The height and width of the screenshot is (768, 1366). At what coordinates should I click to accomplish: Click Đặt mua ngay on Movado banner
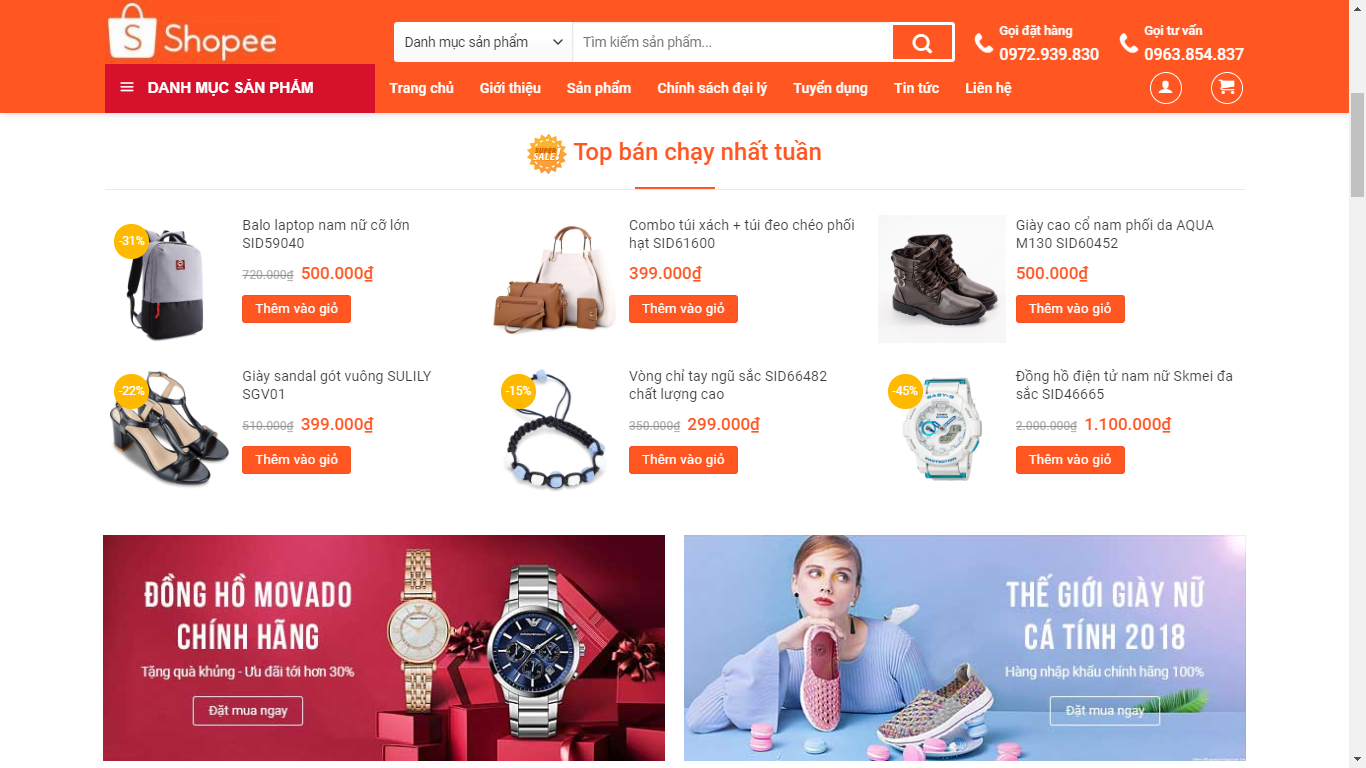tap(248, 711)
